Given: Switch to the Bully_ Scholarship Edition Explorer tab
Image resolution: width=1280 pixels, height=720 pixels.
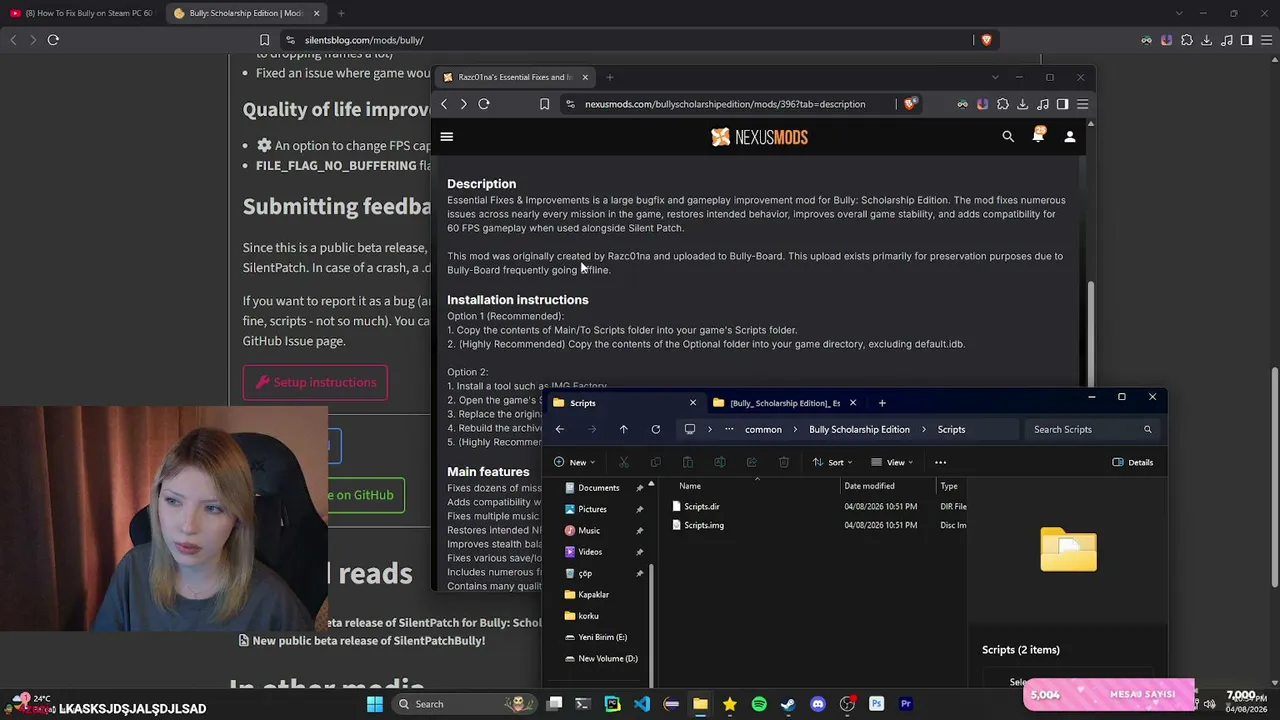Looking at the screenshot, I should [x=785, y=403].
